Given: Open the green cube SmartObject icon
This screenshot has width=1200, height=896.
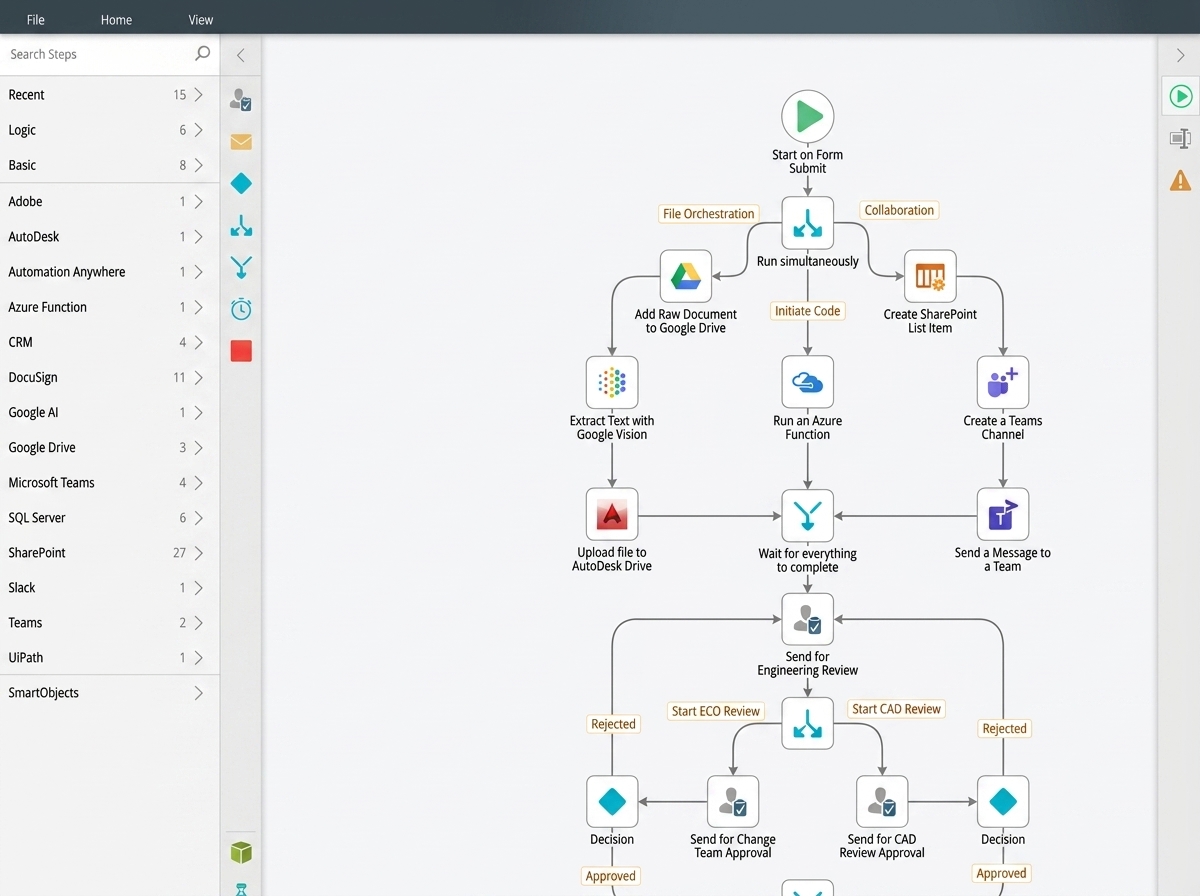Looking at the screenshot, I should [241, 852].
